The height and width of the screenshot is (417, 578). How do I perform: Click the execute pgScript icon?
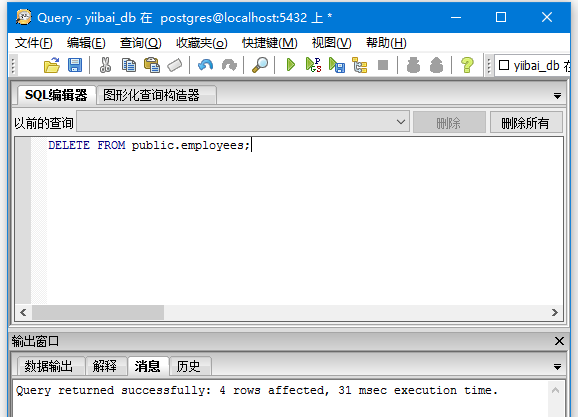pos(313,65)
